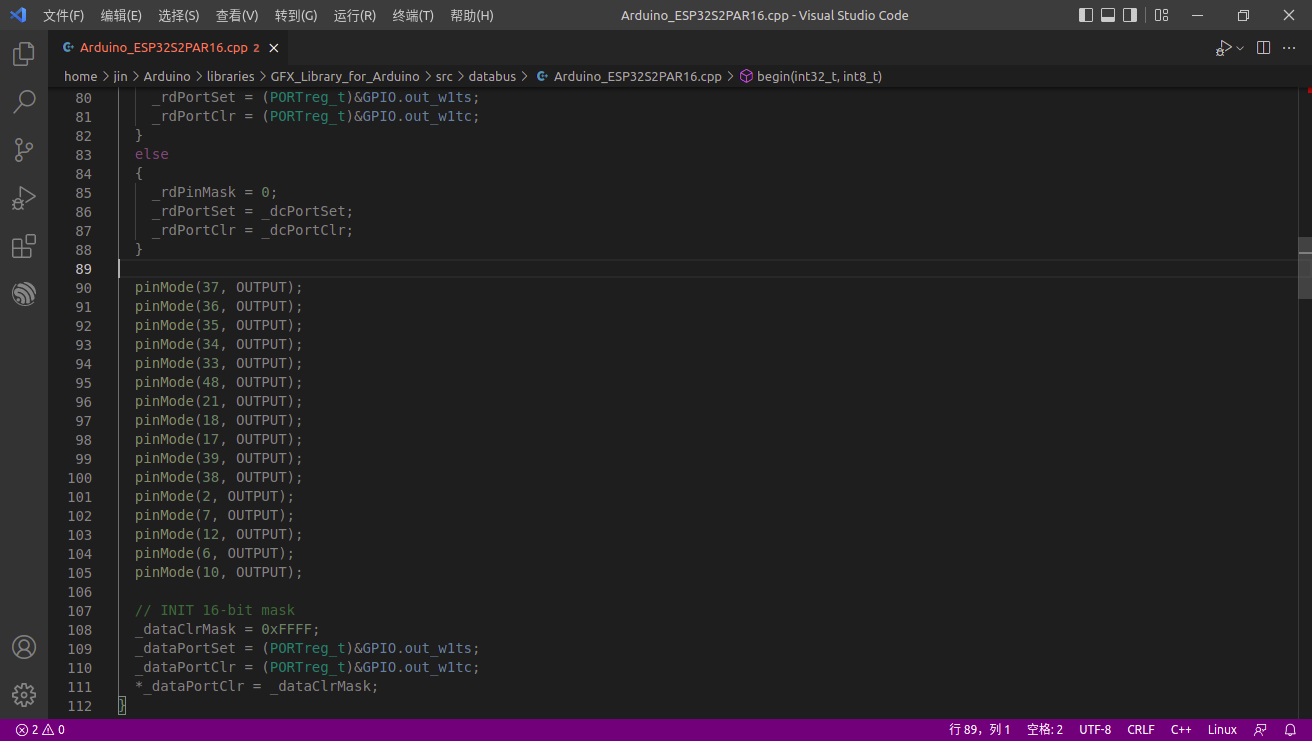Image resolution: width=1312 pixels, height=741 pixels.
Task: Select the Arduino_ESP32S2PAR16.cpp tab
Action: pos(160,47)
